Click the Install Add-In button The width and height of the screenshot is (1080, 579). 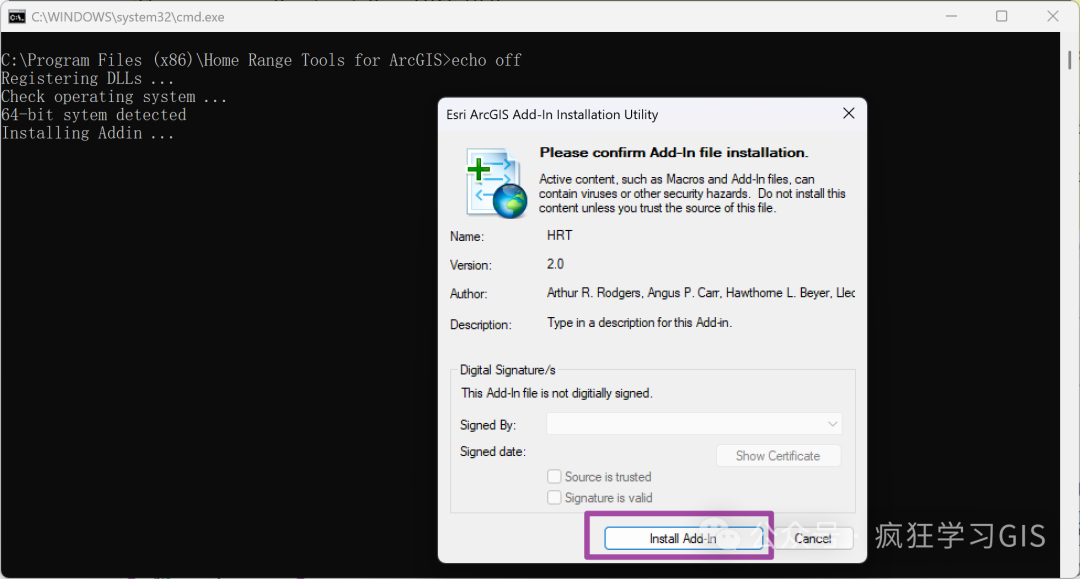coord(683,538)
